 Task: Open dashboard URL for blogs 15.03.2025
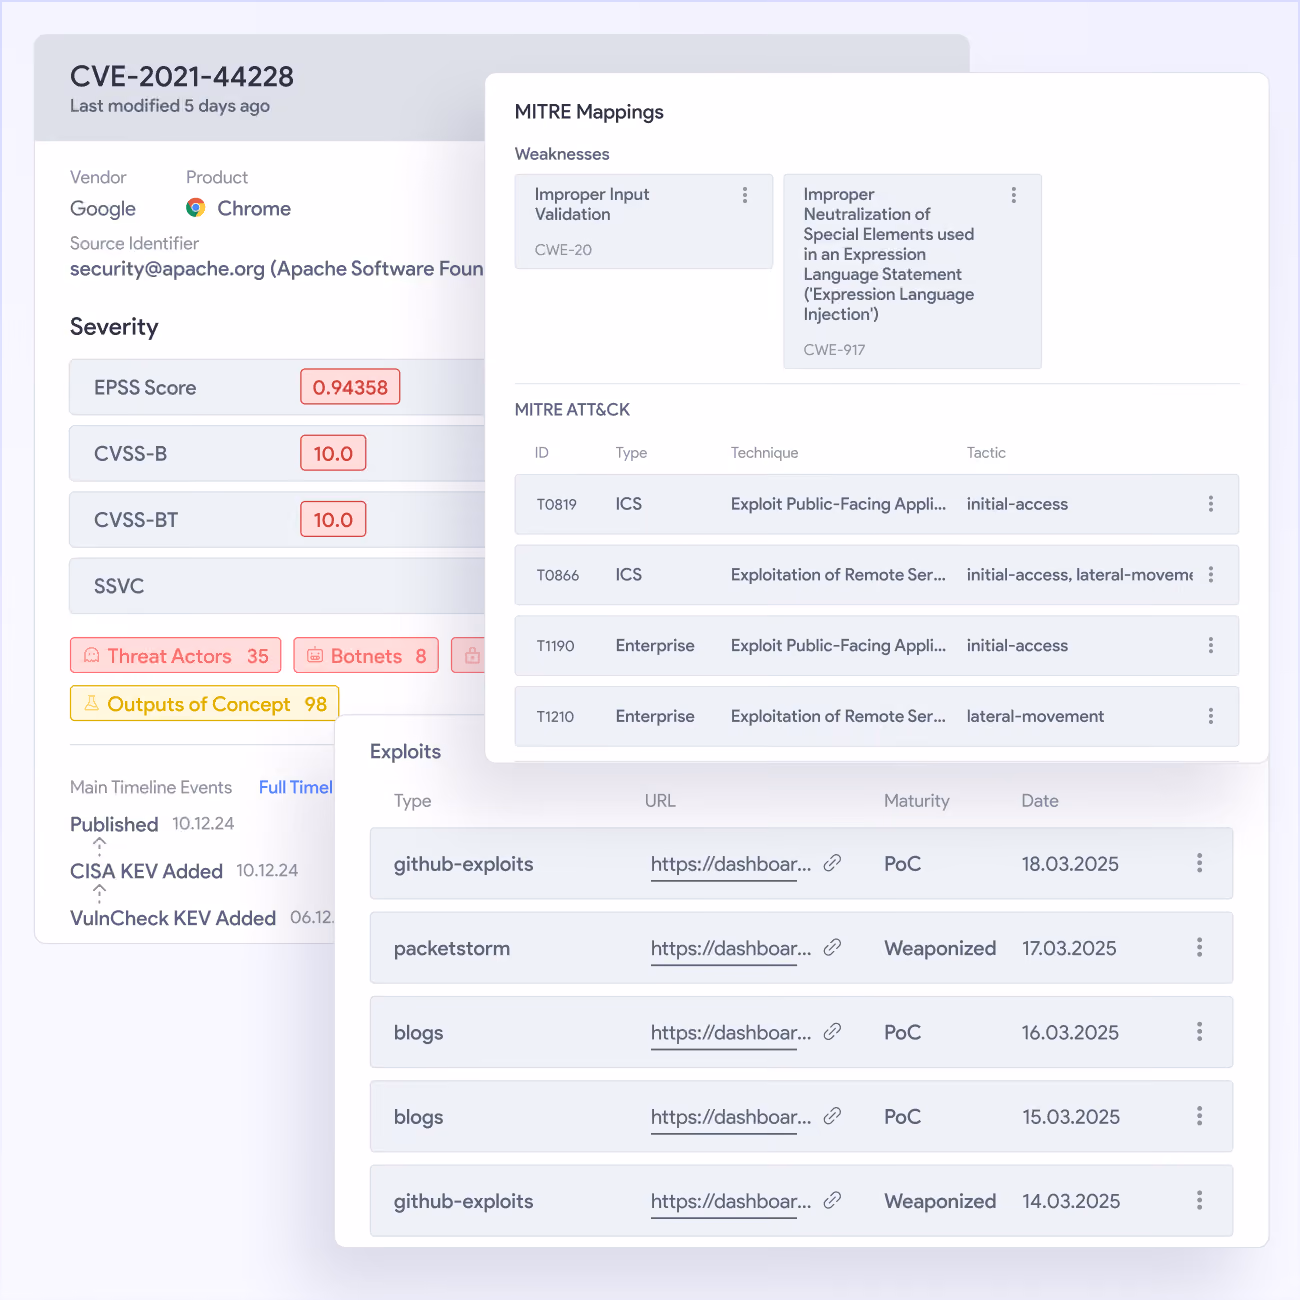pos(731,1117)
